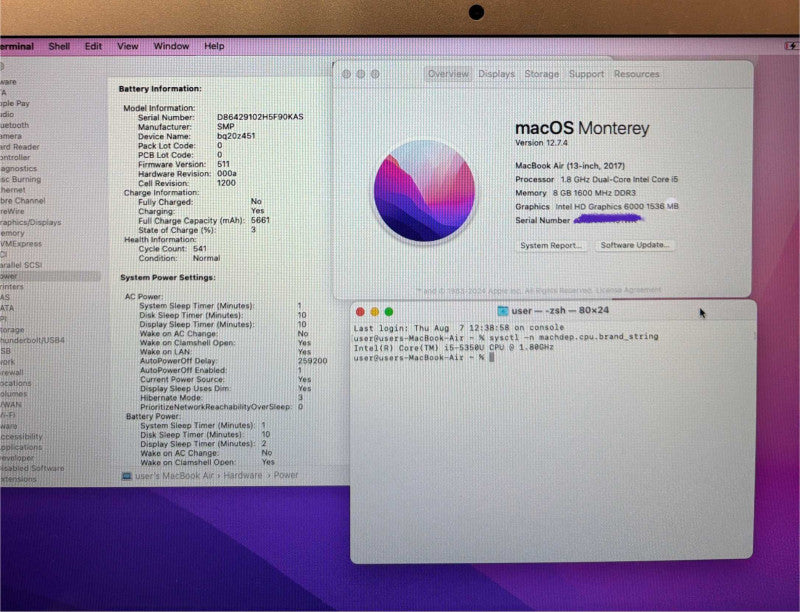Select Parallel SCSI in System Report sidebar

pos(21,265)
